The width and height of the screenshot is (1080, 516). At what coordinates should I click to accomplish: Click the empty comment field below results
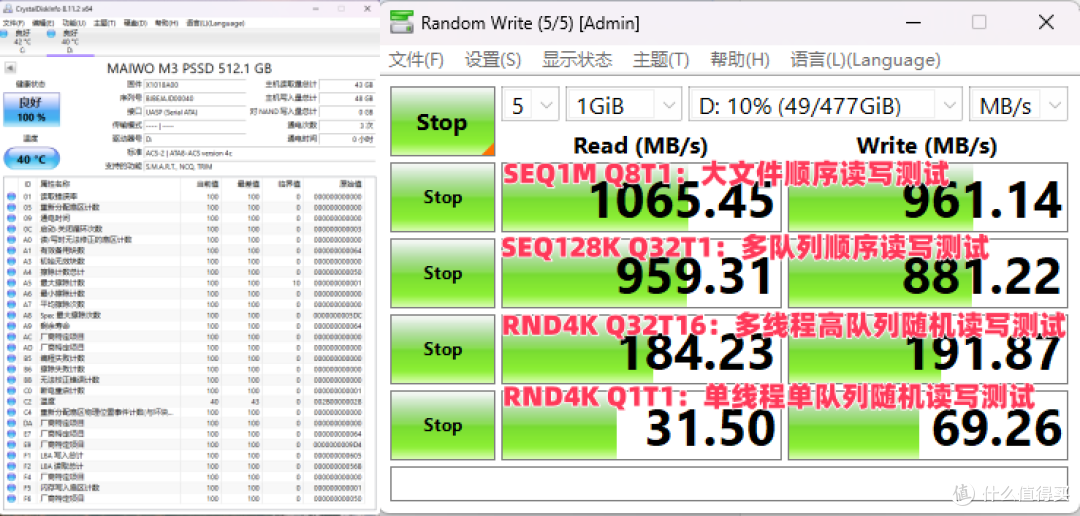click(729, 484)
